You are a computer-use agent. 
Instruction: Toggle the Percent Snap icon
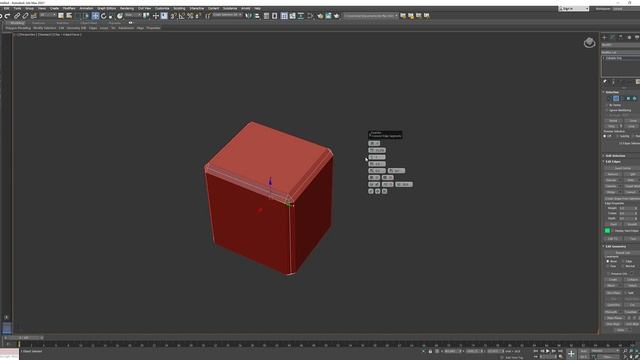190,16
